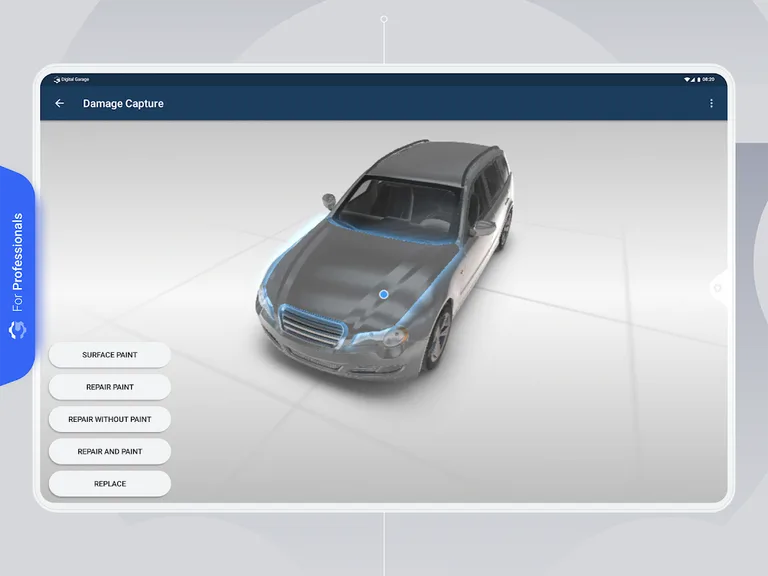The width and height of the screenshot is (768, 576).
Task: Tap the Digital Garage logo in status bar
Action: tap(71, 79)
